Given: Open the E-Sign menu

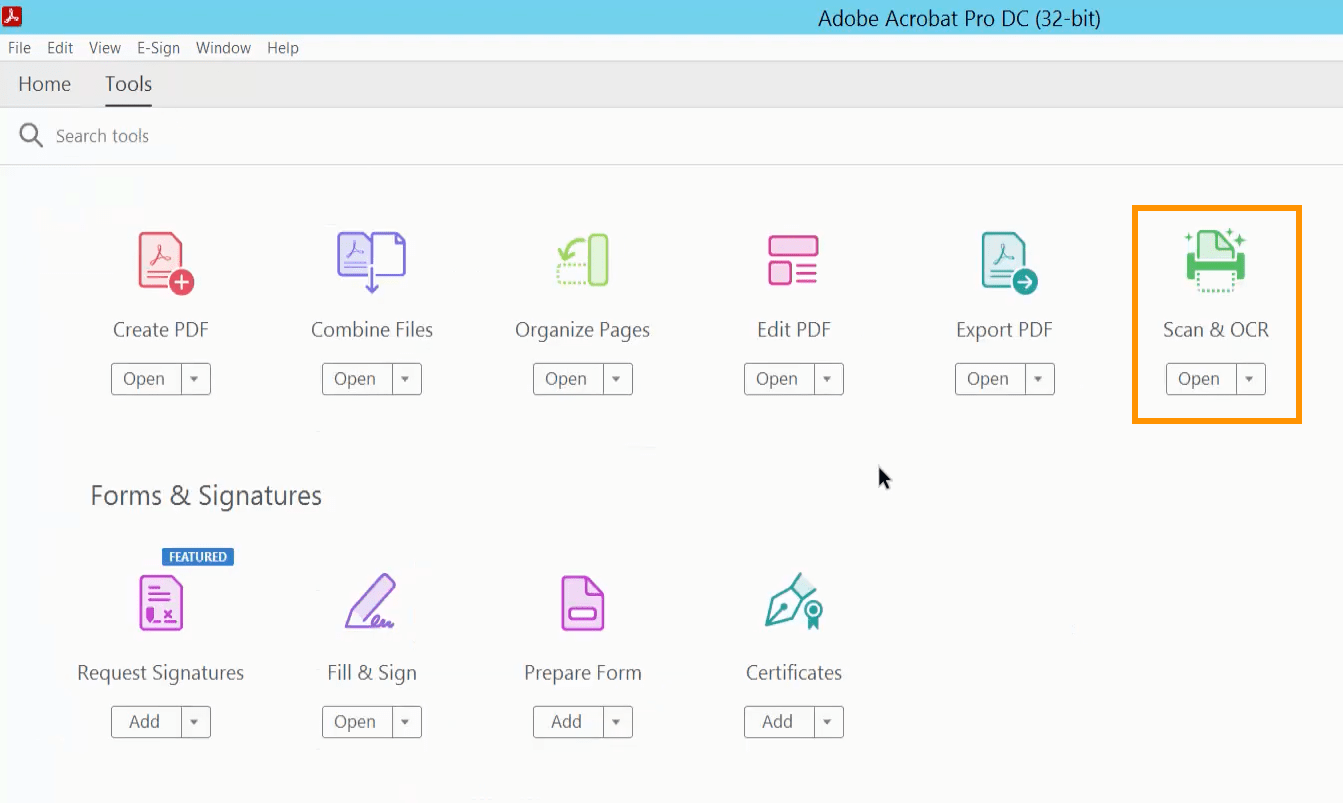Looking at the screenshot, I should (x=158, y=48).
